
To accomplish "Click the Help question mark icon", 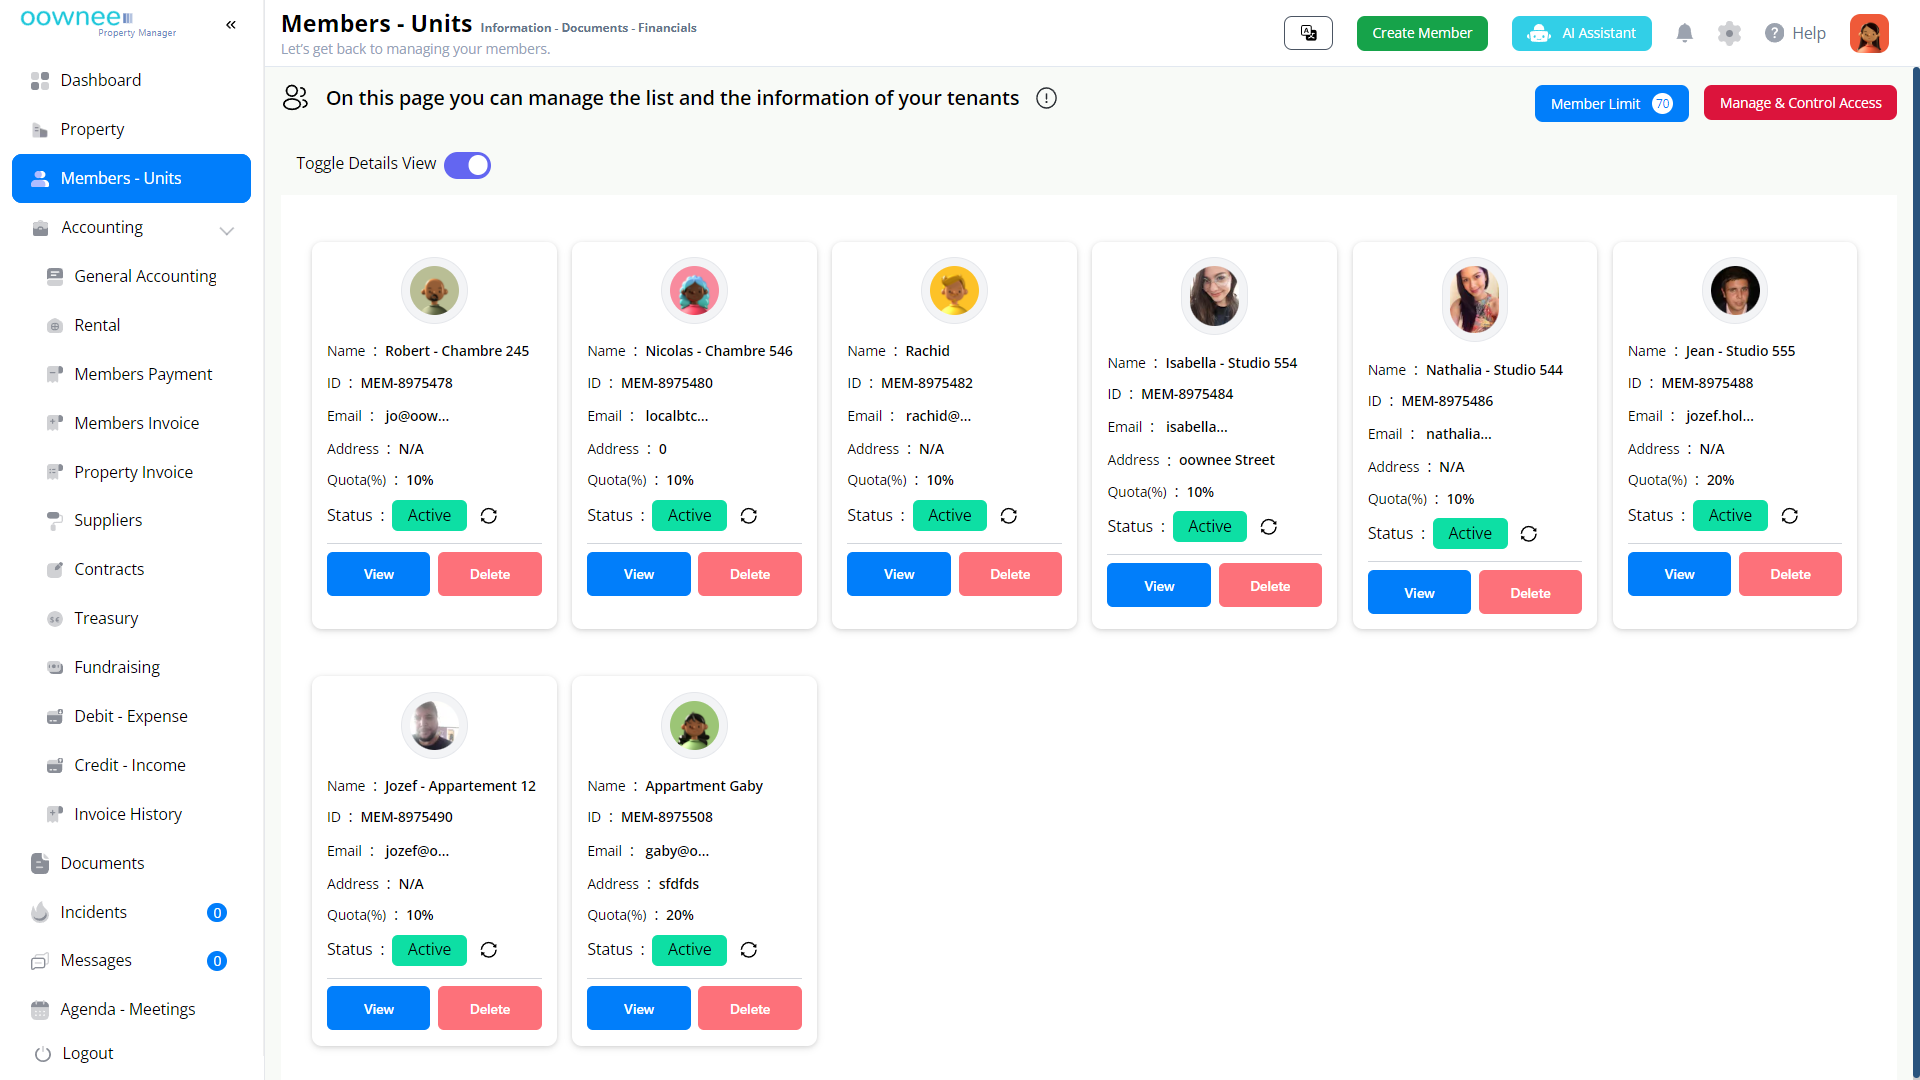I will coord(1774,33).
